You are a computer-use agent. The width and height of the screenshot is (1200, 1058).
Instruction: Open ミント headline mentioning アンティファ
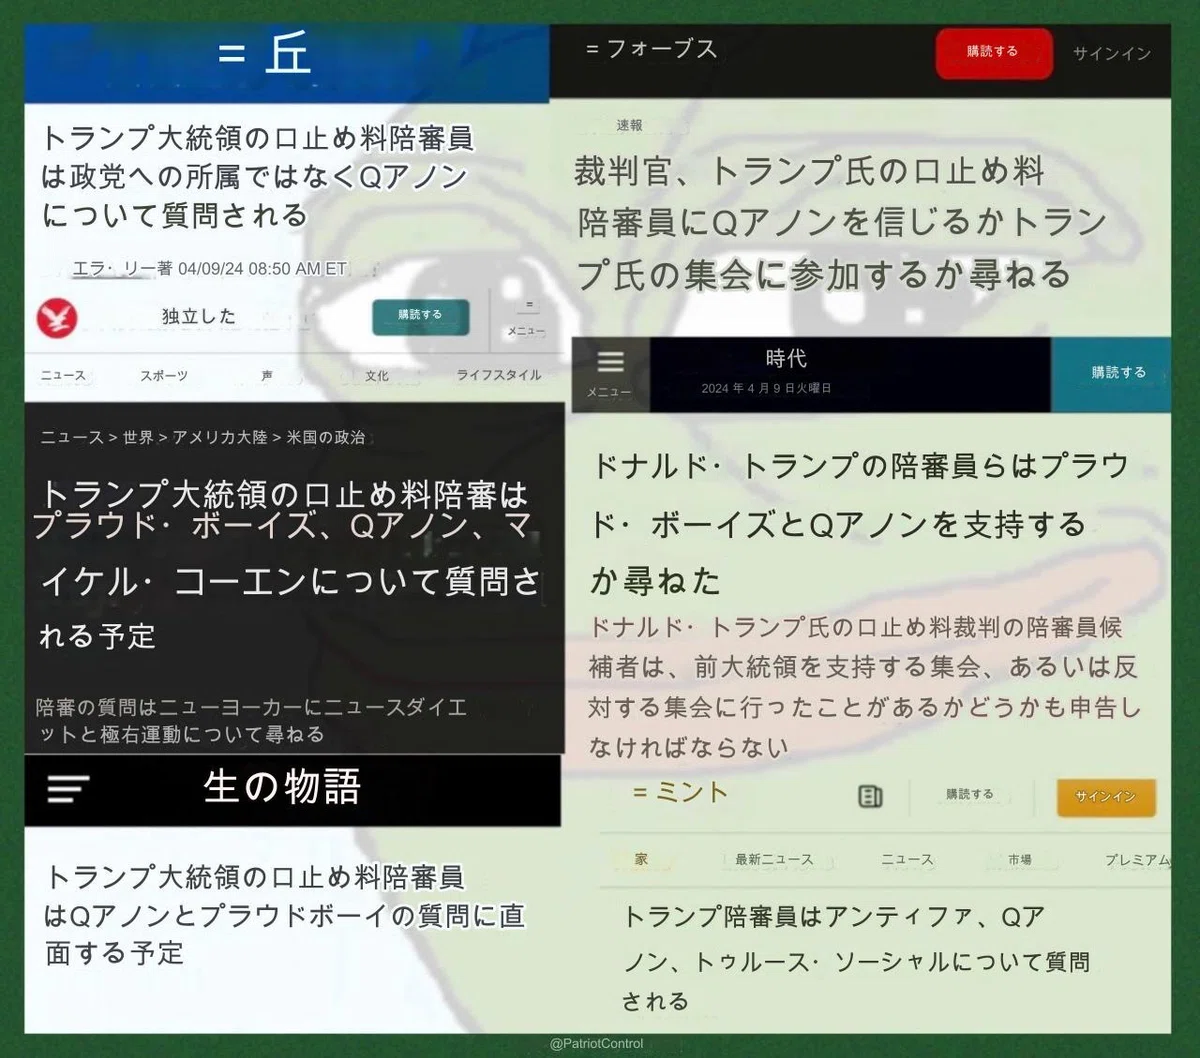pos(855,959)
